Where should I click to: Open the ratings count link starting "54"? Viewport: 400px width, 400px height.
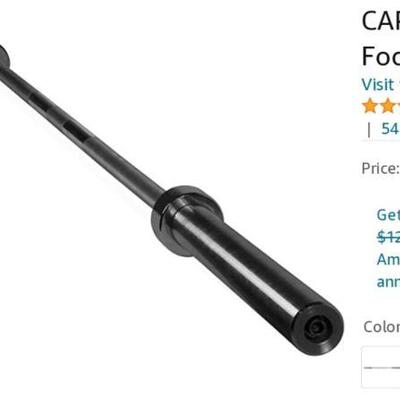click(x=391, y=129)
